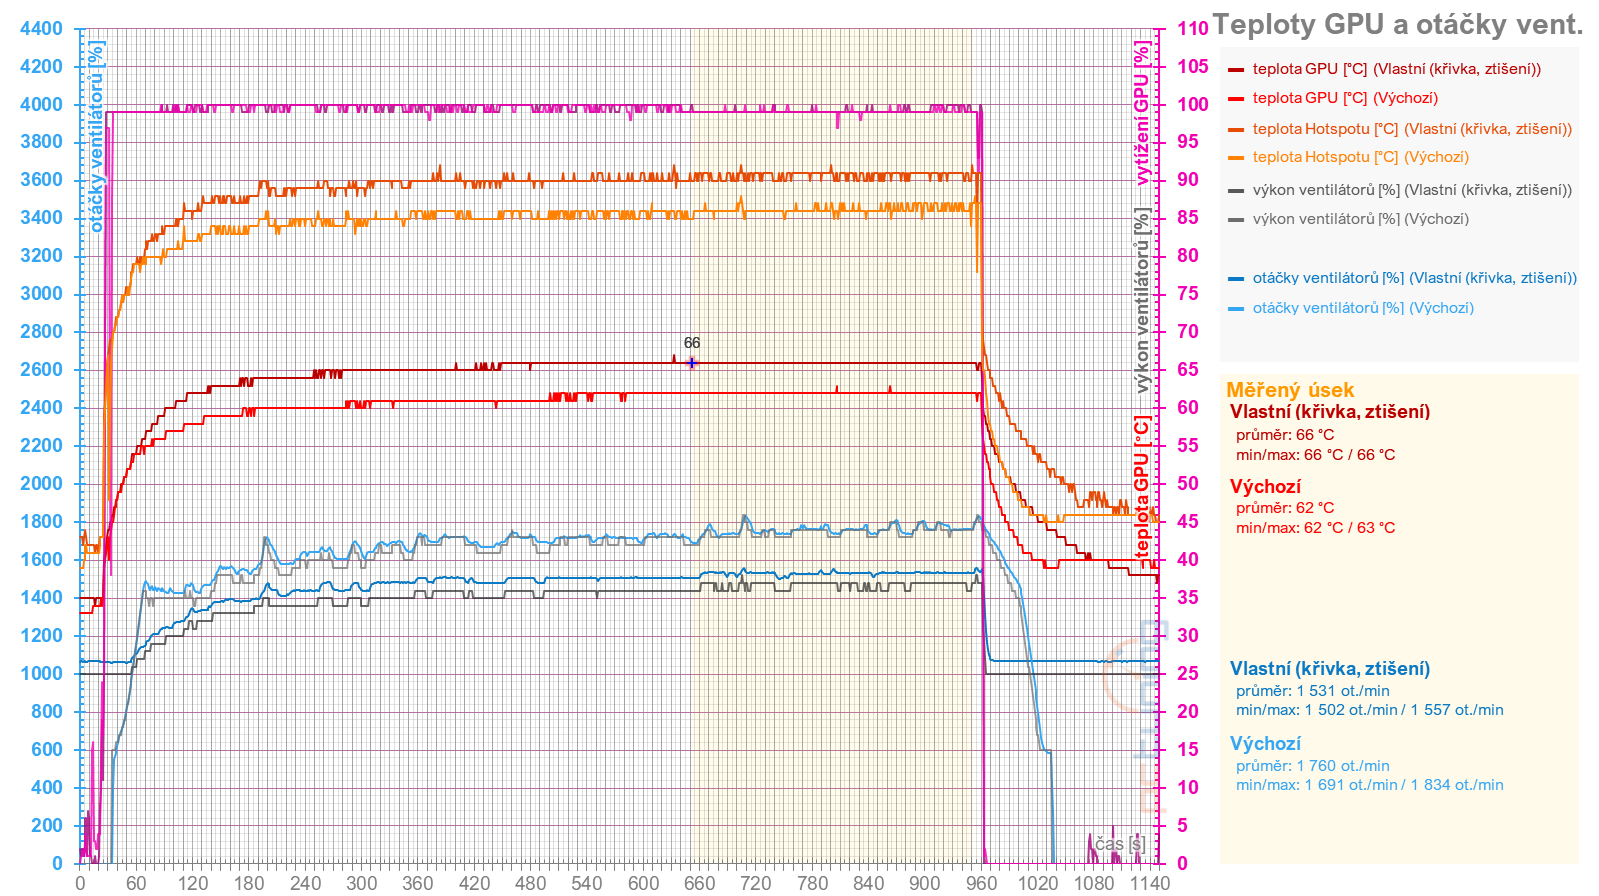The image size is (1599, 896).
Task: Click 'min/max: 66 °C / 66 °C' value
Action: tap(1315, 455)
